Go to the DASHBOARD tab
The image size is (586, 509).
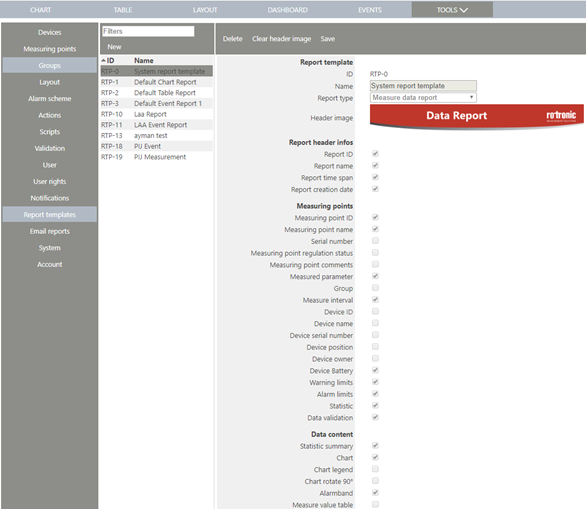[x=287, y=10]
